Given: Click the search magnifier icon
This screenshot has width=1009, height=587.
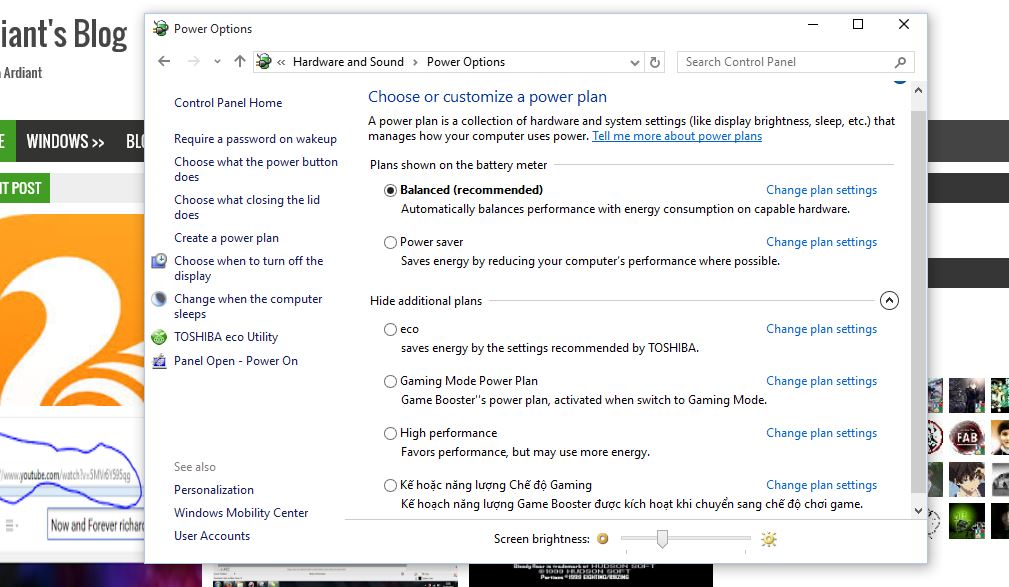Looking at the screenshot, I should (900, 62).
